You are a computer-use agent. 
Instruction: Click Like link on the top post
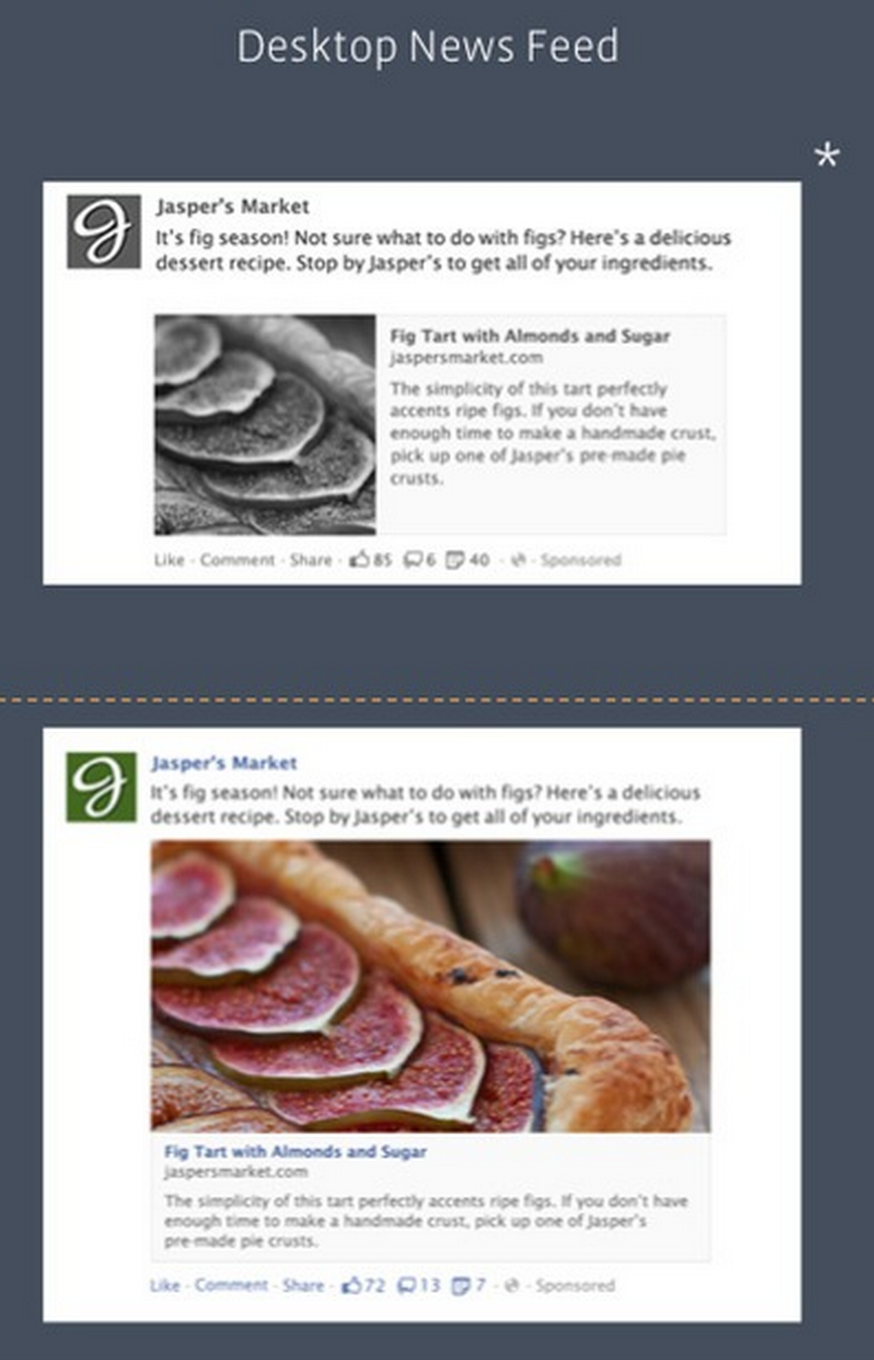coord(169,560)
